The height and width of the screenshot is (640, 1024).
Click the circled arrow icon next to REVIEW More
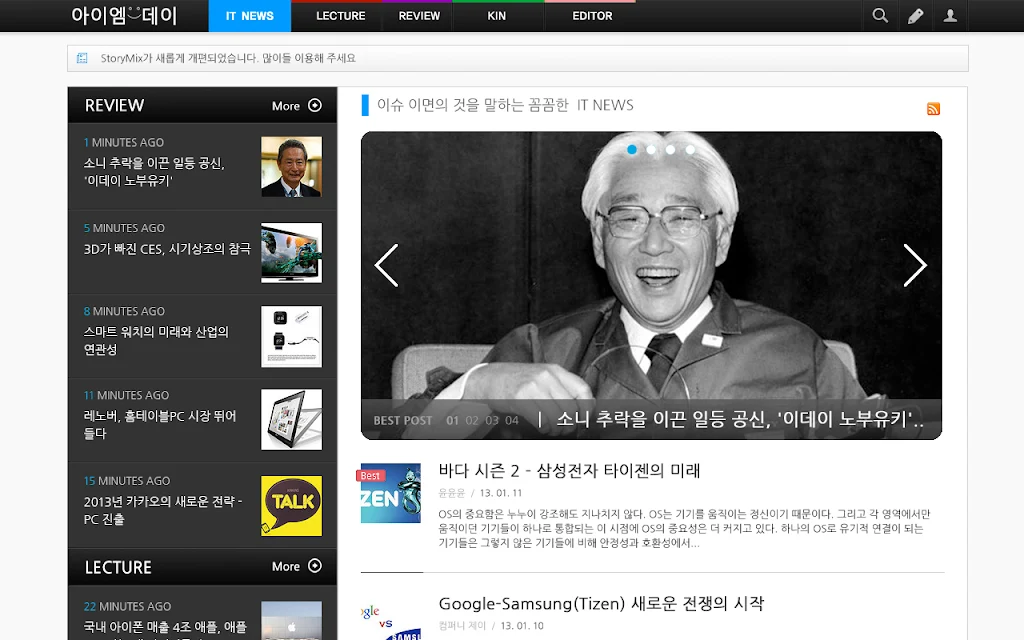point(315,105)
